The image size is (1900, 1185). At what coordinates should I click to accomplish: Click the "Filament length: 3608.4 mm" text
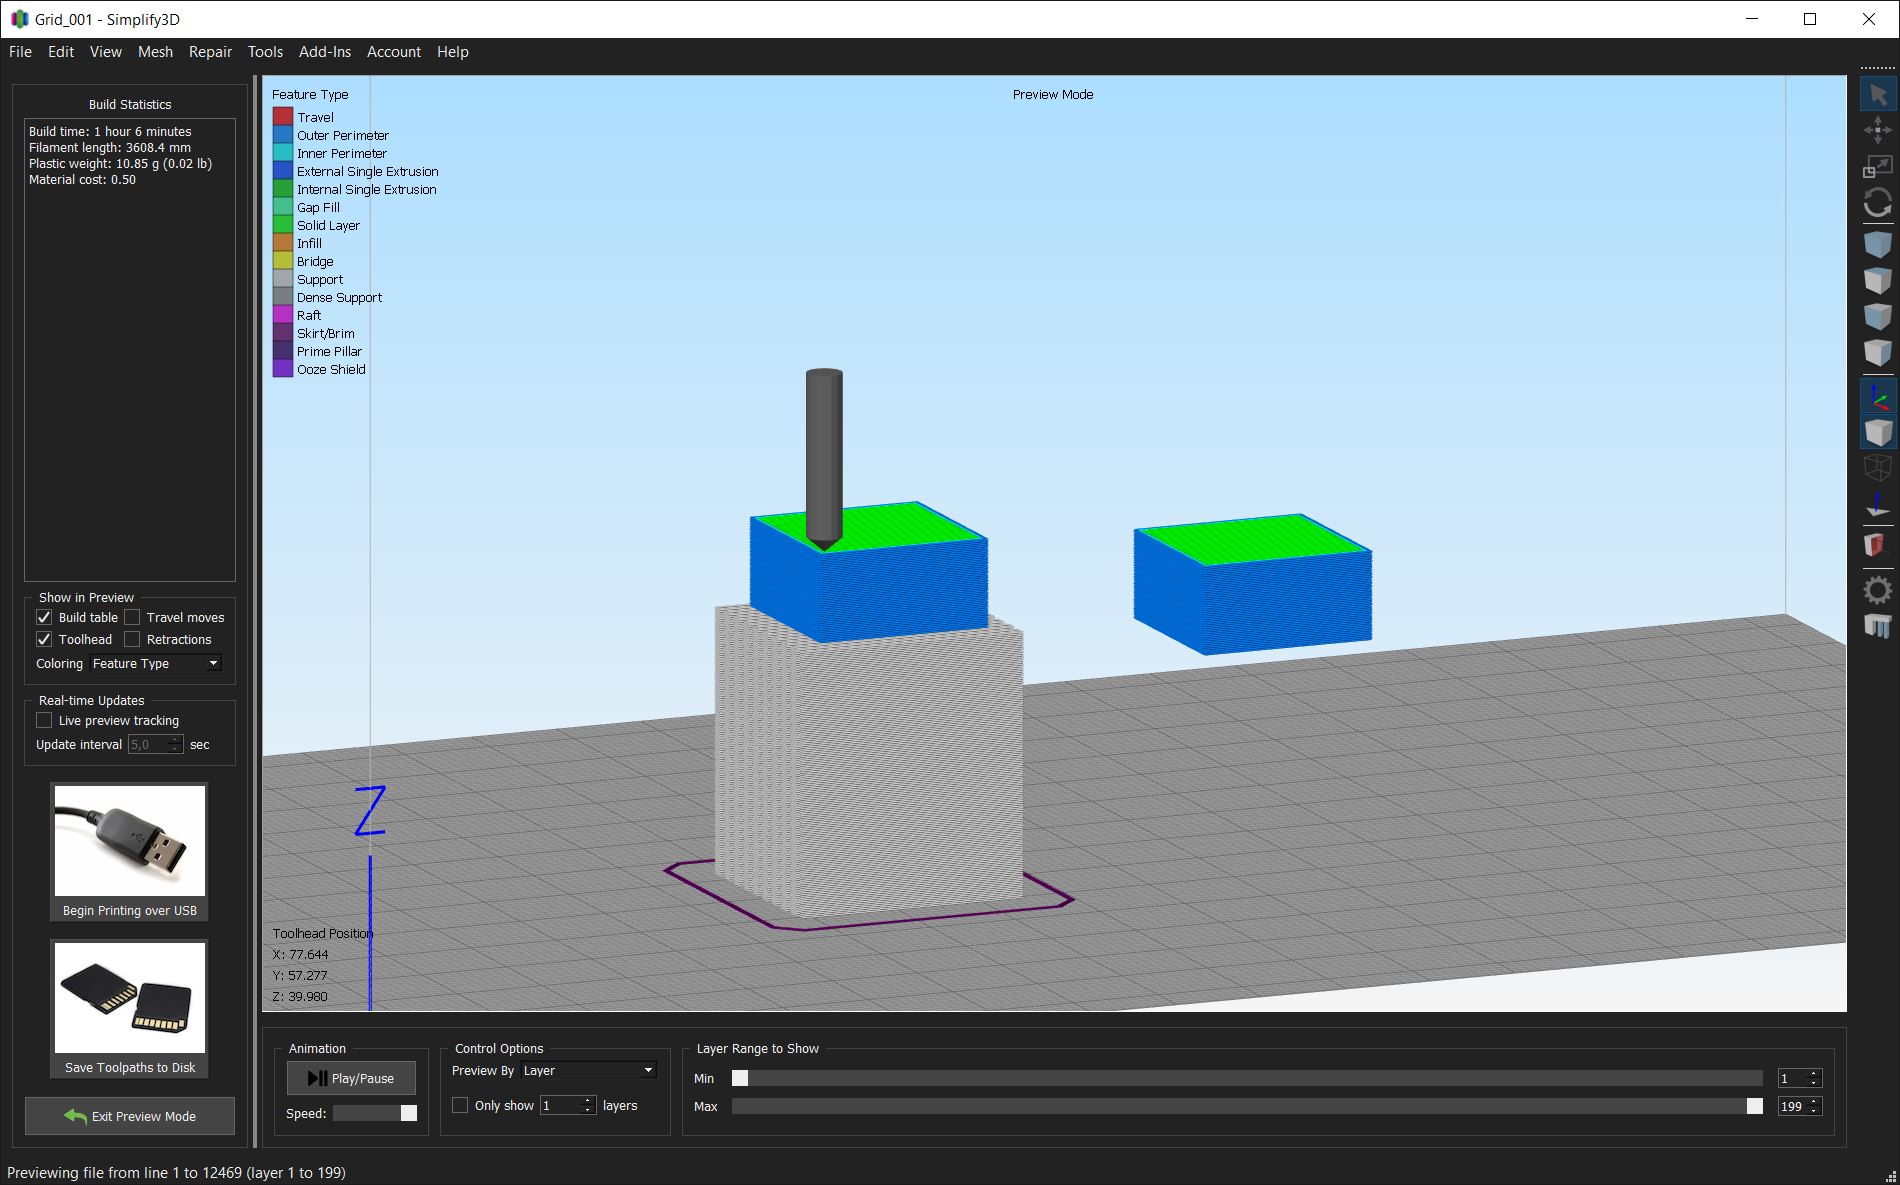click(110, 147)
